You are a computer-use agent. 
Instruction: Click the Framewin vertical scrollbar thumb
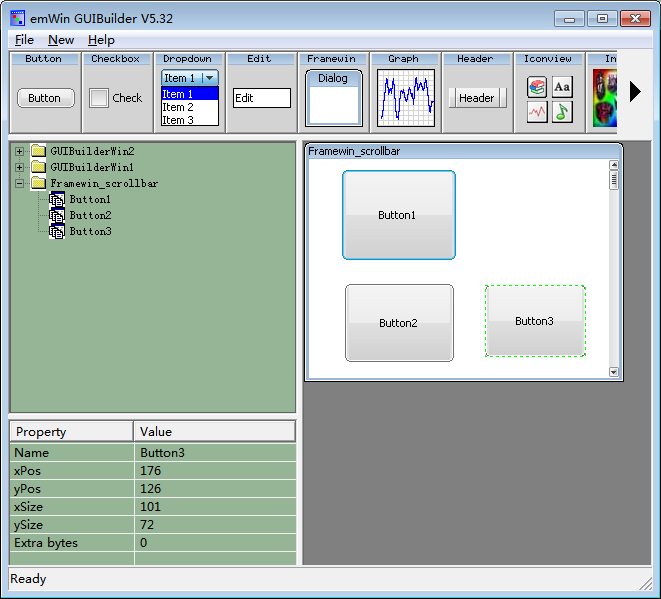click(x=614, y=180)
